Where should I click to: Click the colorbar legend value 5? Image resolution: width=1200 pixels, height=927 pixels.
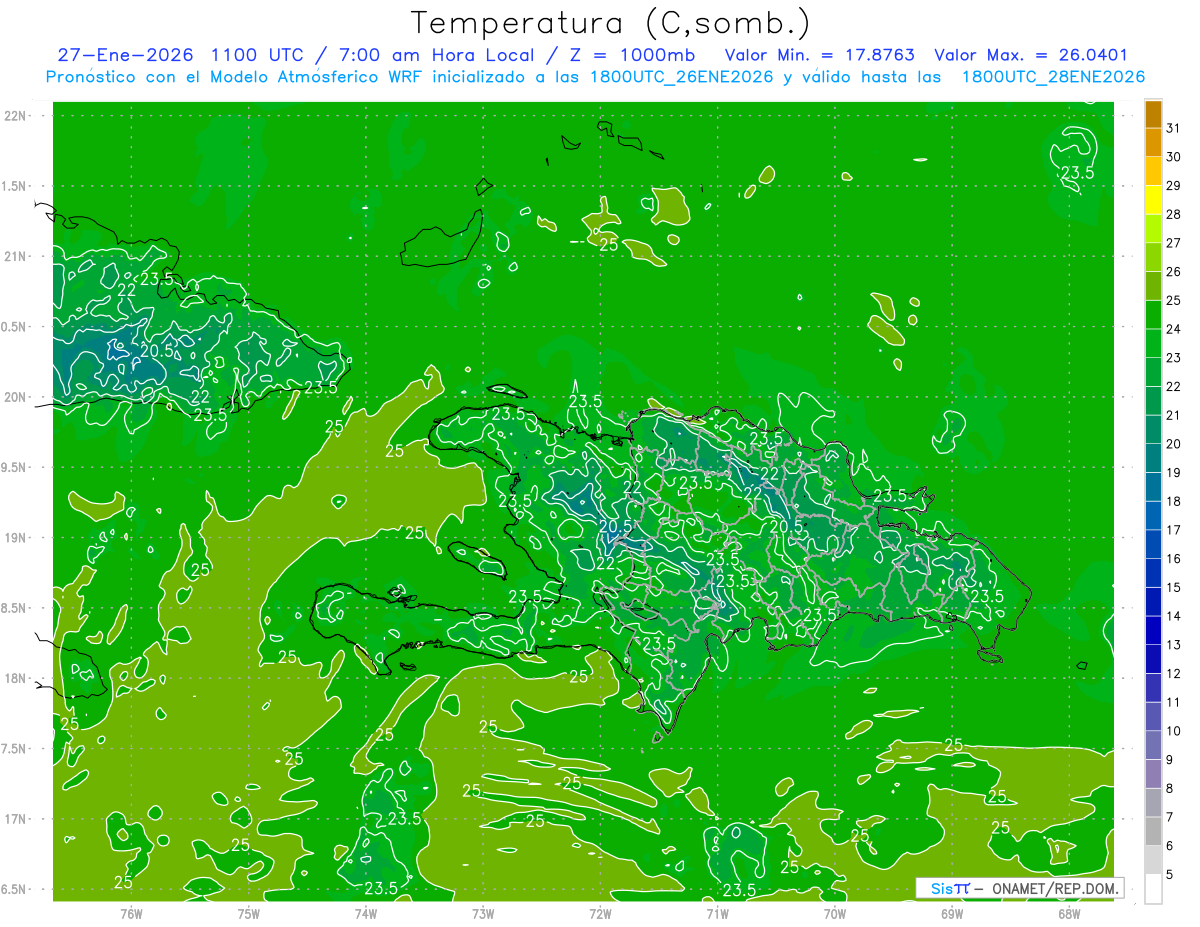(1170, 874)
